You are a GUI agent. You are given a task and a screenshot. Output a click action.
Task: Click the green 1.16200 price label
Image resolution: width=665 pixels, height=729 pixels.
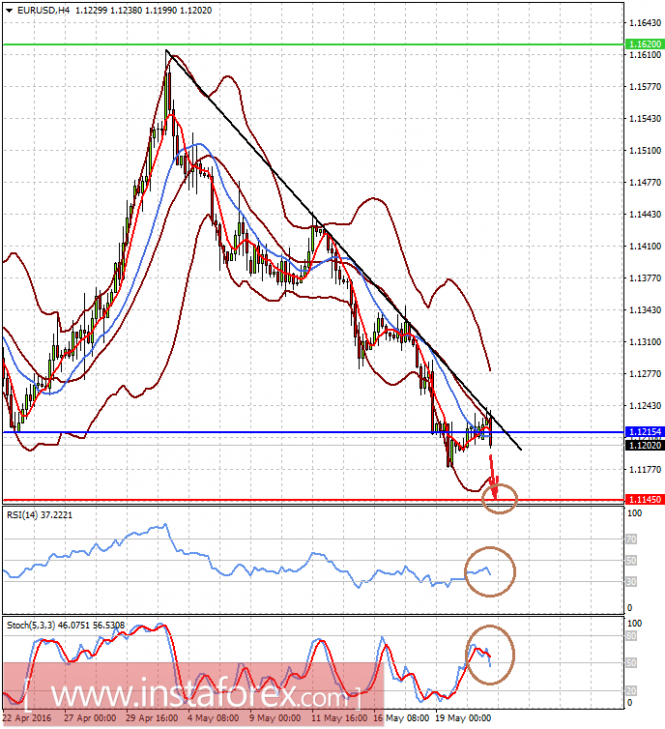pos(644,44)
